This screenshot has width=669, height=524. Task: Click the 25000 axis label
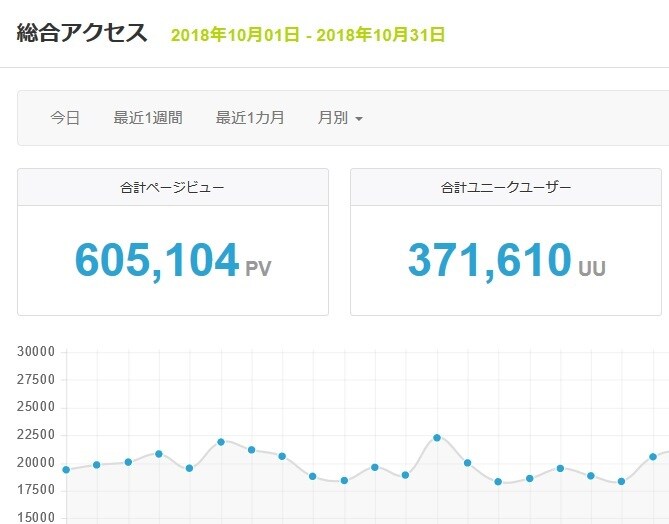[36, 407]
